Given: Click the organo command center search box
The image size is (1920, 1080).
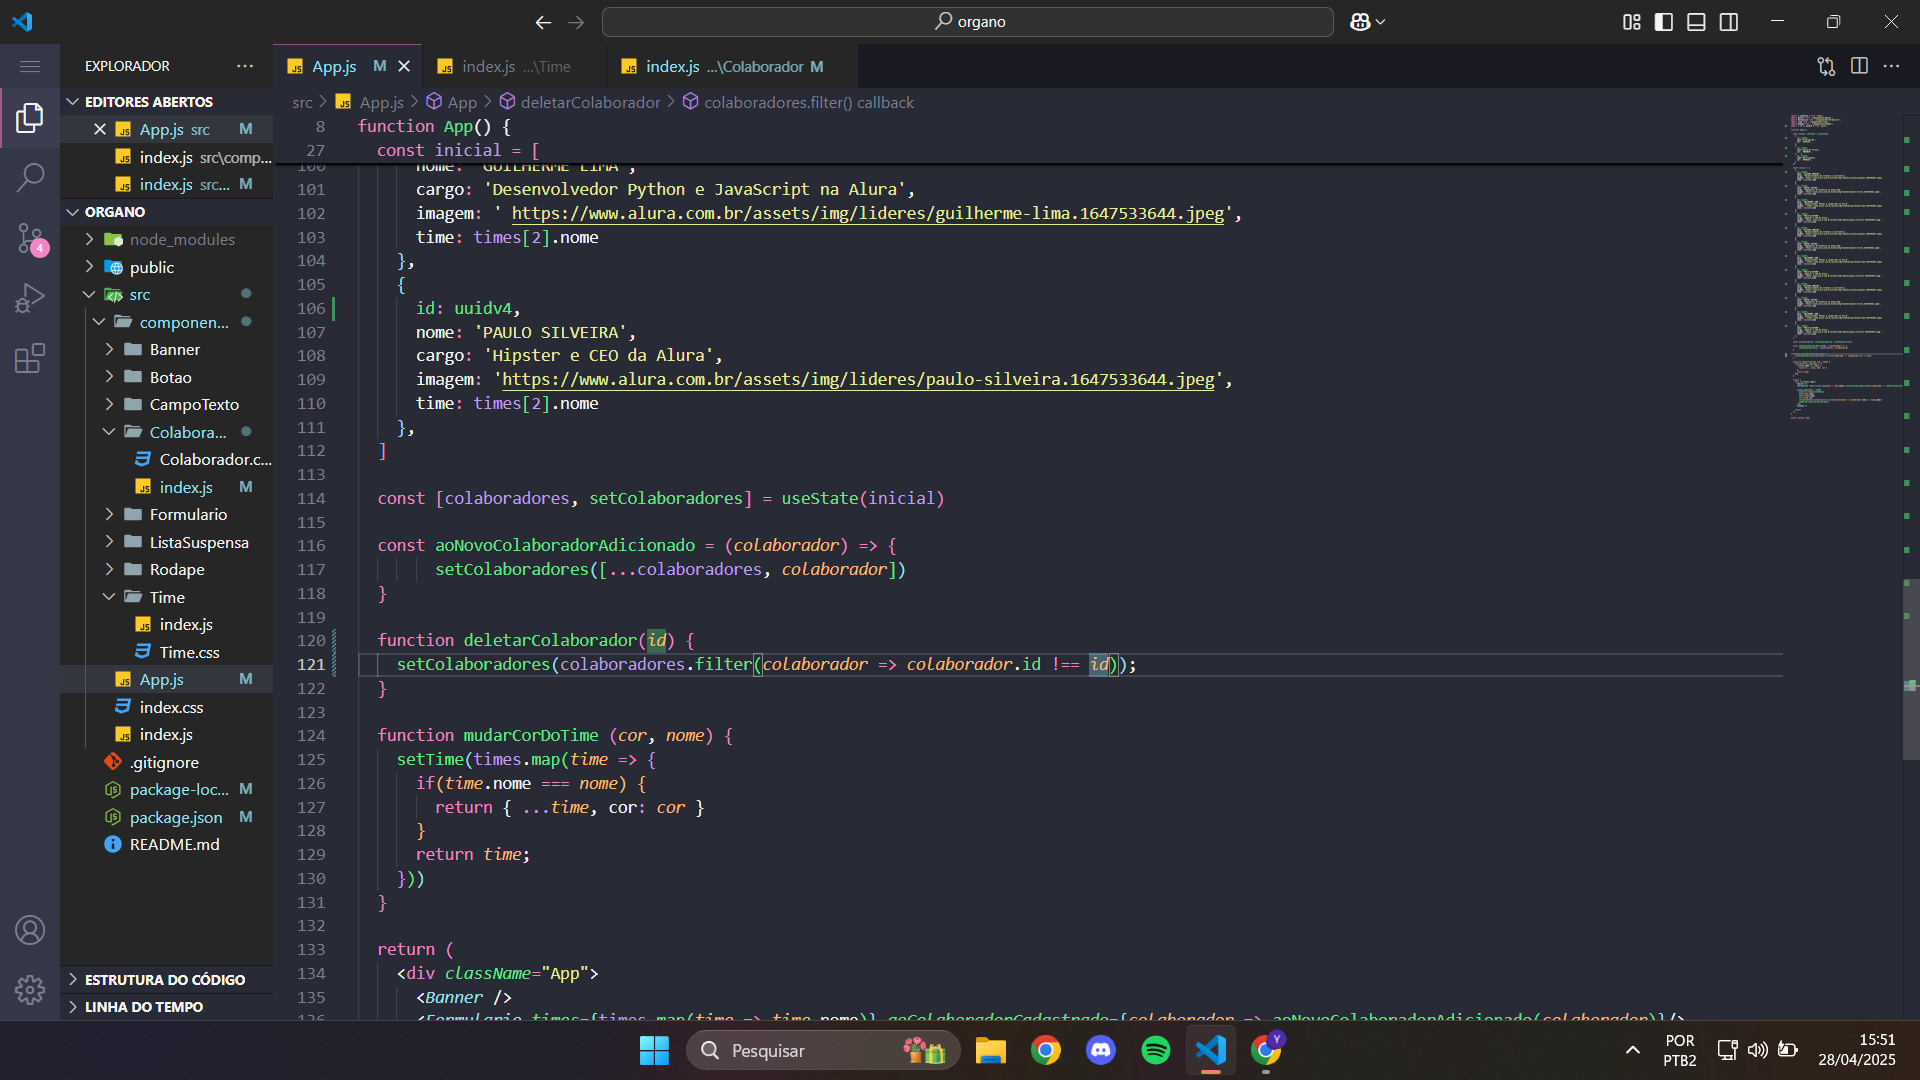Looking at the screenshot, I should click(968, 22).
